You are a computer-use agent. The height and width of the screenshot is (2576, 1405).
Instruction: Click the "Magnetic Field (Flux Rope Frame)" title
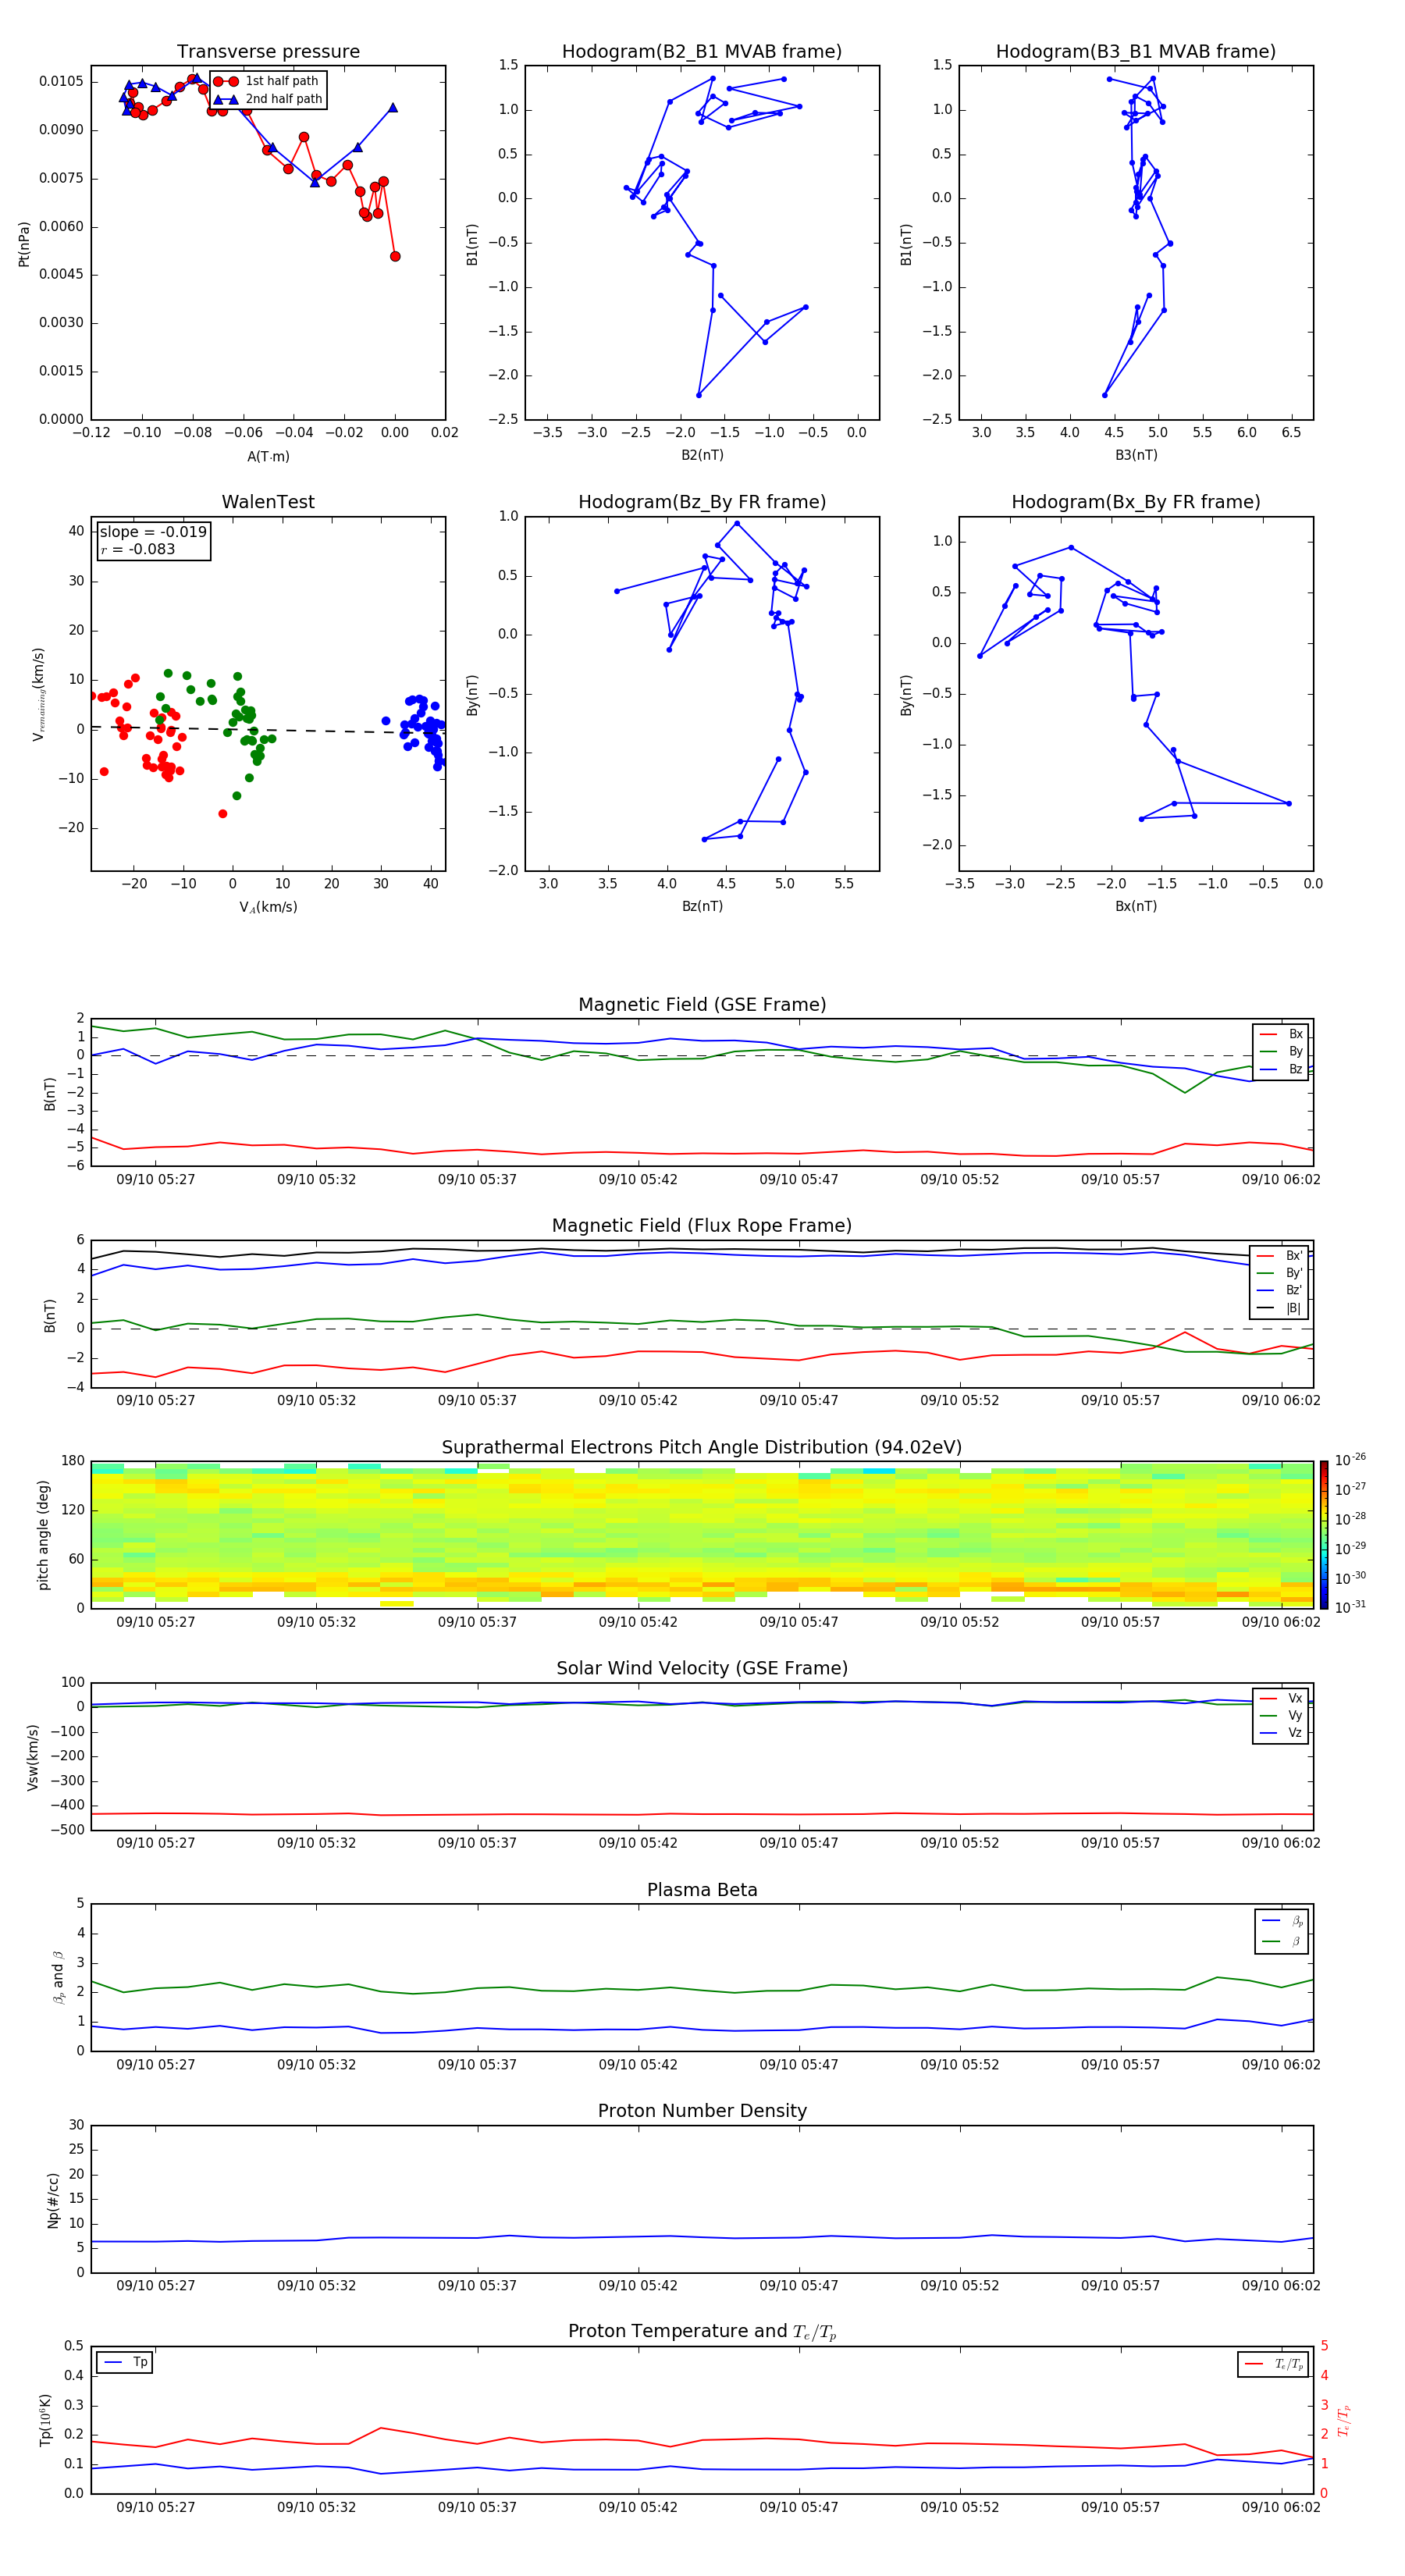(x=702, y=1226)
